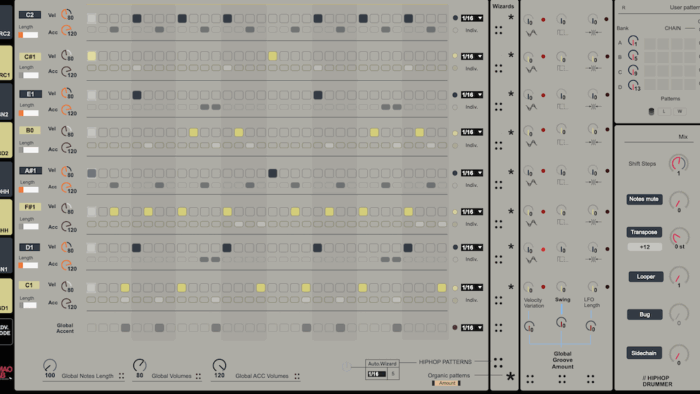Adjust the C2 Length slider
700x394 pixels.
pyautogui.click(x=29, y=35)
